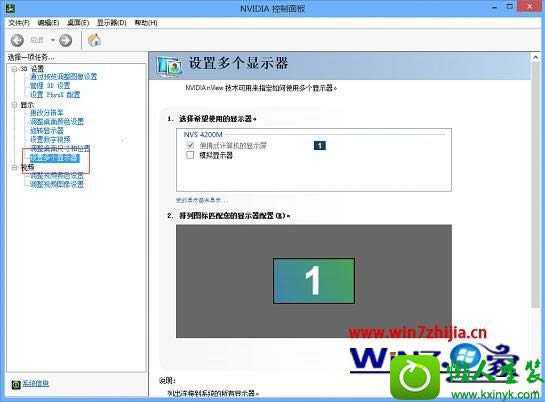This screenshot has height=402, width=545.
Task: Select the large display 1 thumbnail
Action: tap(314, 281)
